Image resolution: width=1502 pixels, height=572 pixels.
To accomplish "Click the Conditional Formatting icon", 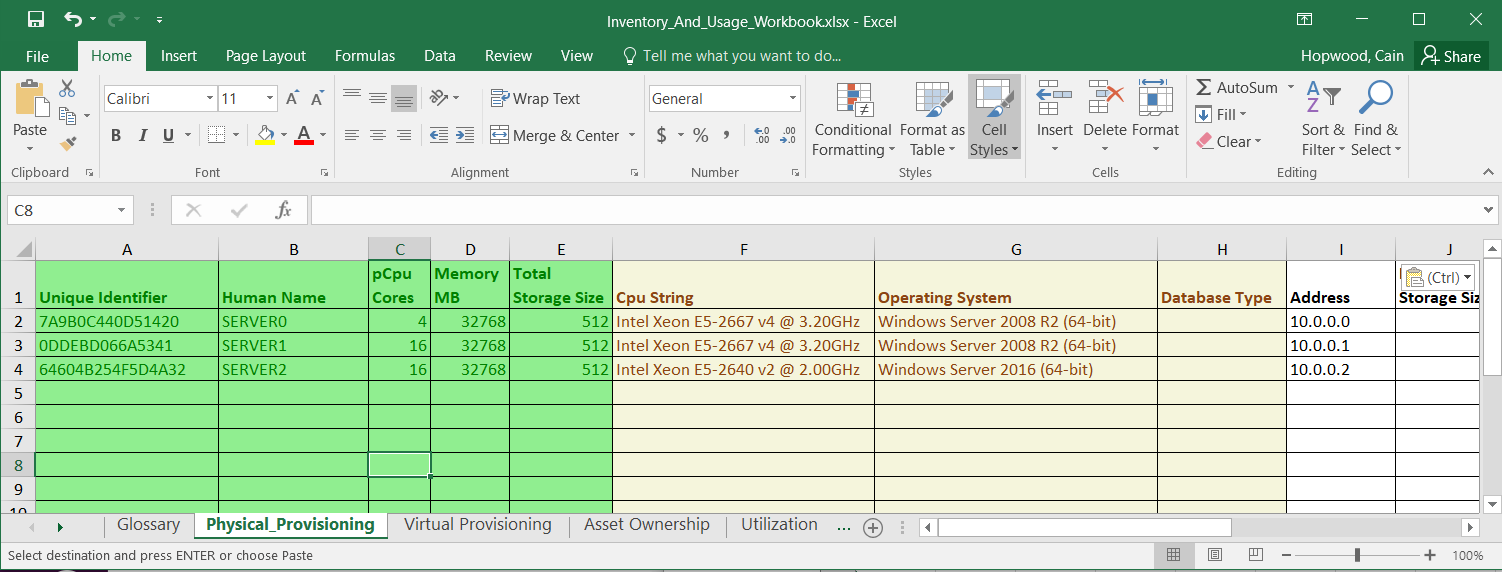I will [853, 100].
